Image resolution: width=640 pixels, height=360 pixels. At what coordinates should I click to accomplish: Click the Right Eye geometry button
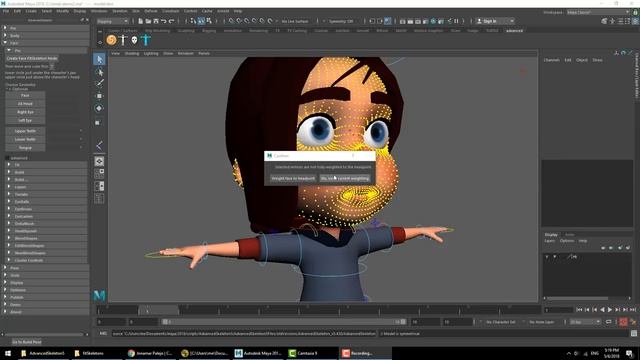tap(25, 112)
